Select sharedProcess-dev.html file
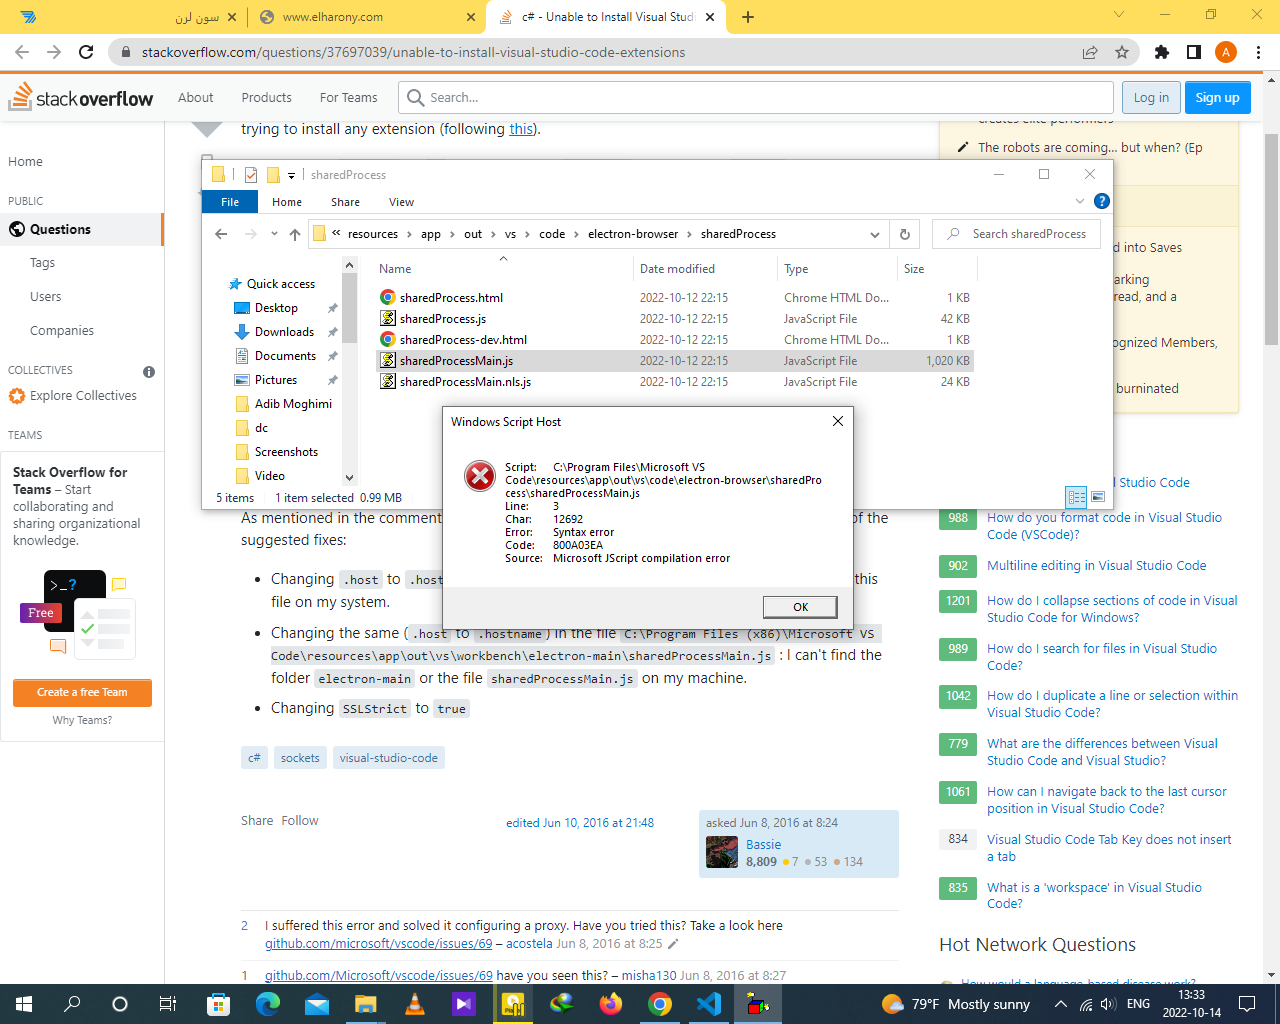Image resolution: width=1280 pixels, height=1024 pixels. point(463,340)
